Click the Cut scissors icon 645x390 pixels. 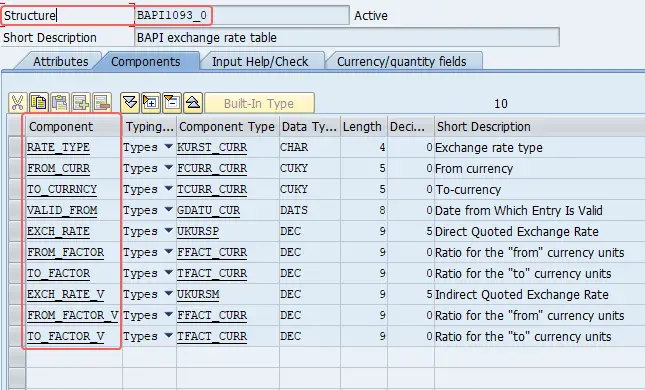(18, 103)
